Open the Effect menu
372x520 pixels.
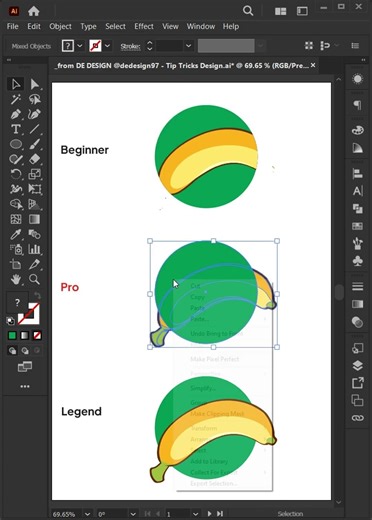pos(144,26)
